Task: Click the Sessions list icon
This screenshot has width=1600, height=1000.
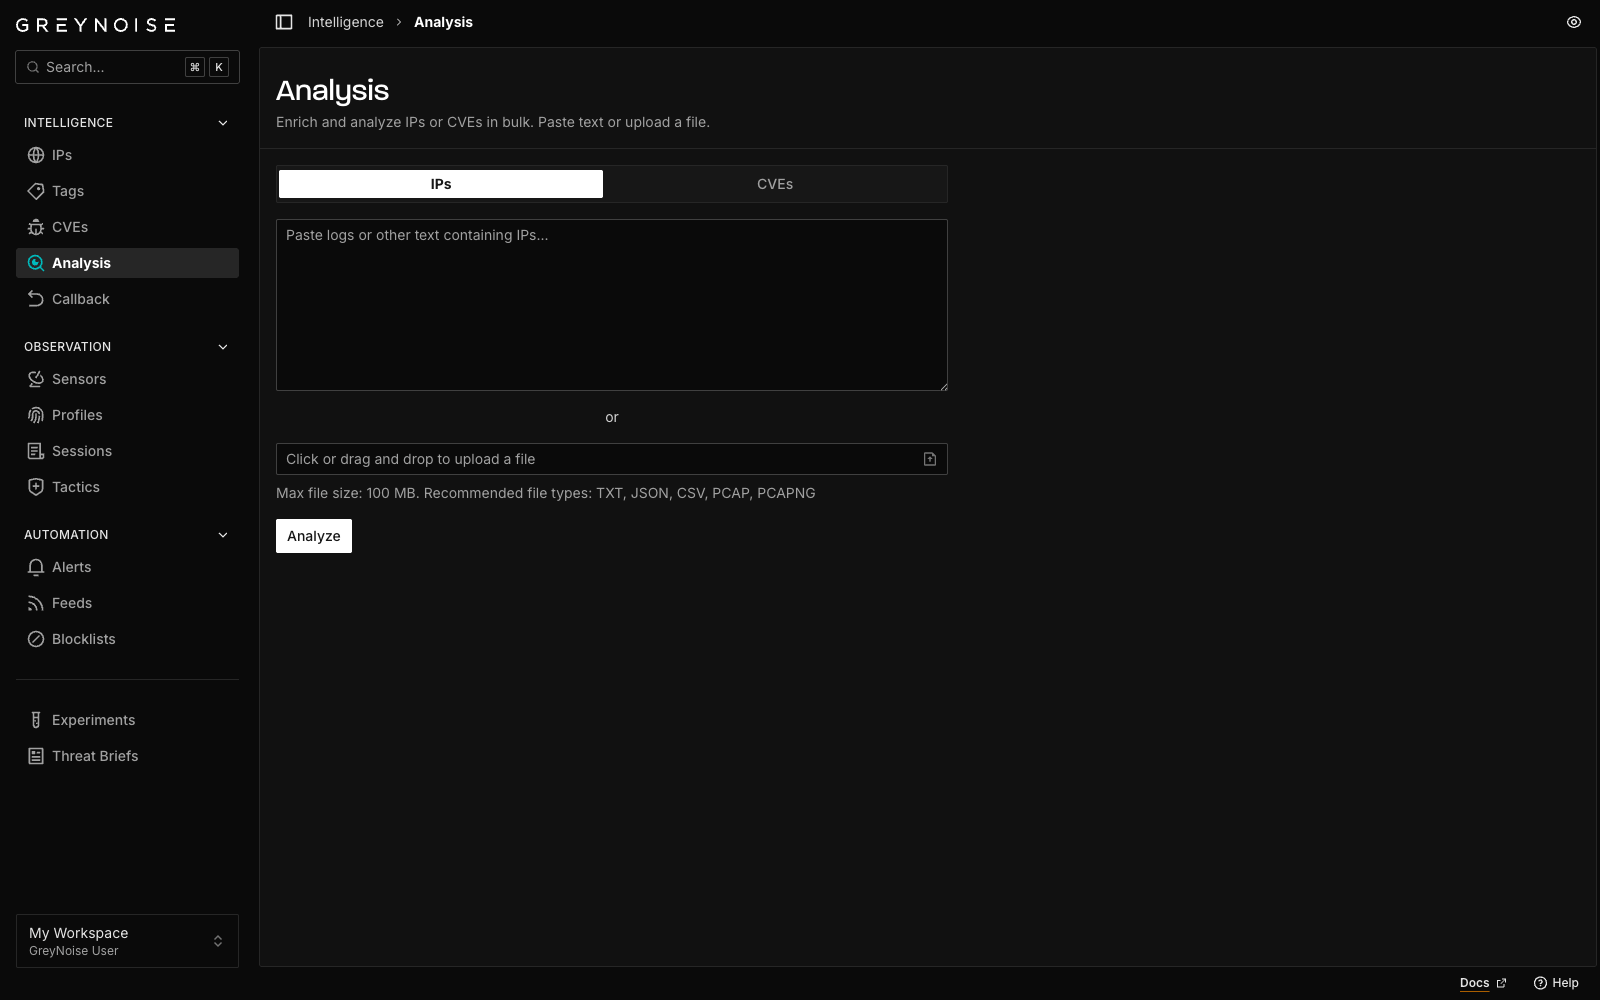Action: pyautogui.click(x=36, y=451)
